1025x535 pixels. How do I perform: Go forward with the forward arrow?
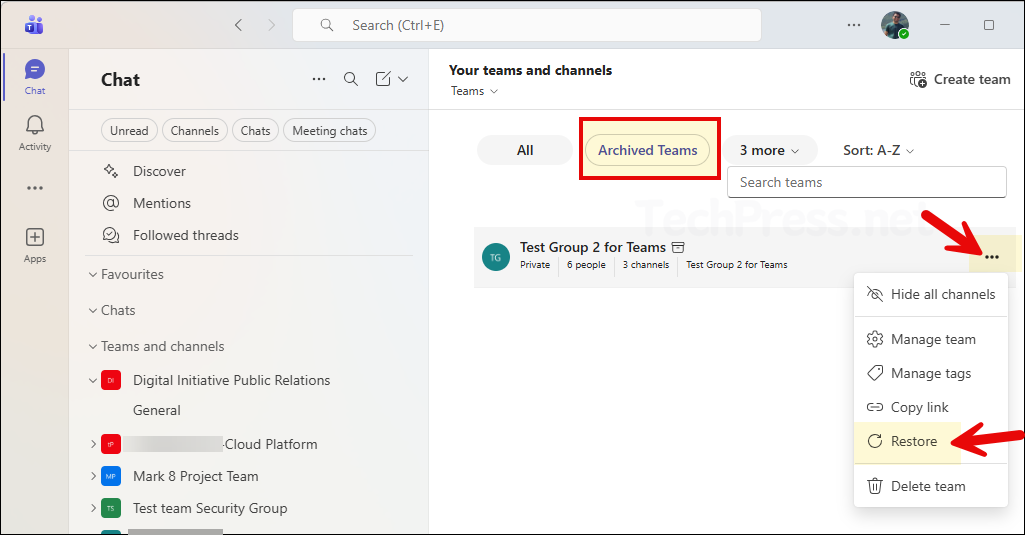click(271, 26)
